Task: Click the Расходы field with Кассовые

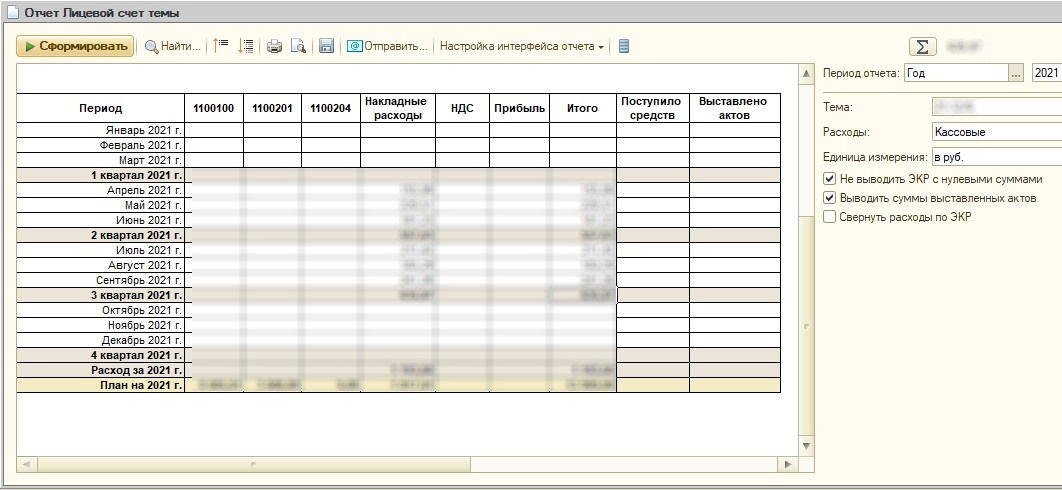Action: [995, 131]
